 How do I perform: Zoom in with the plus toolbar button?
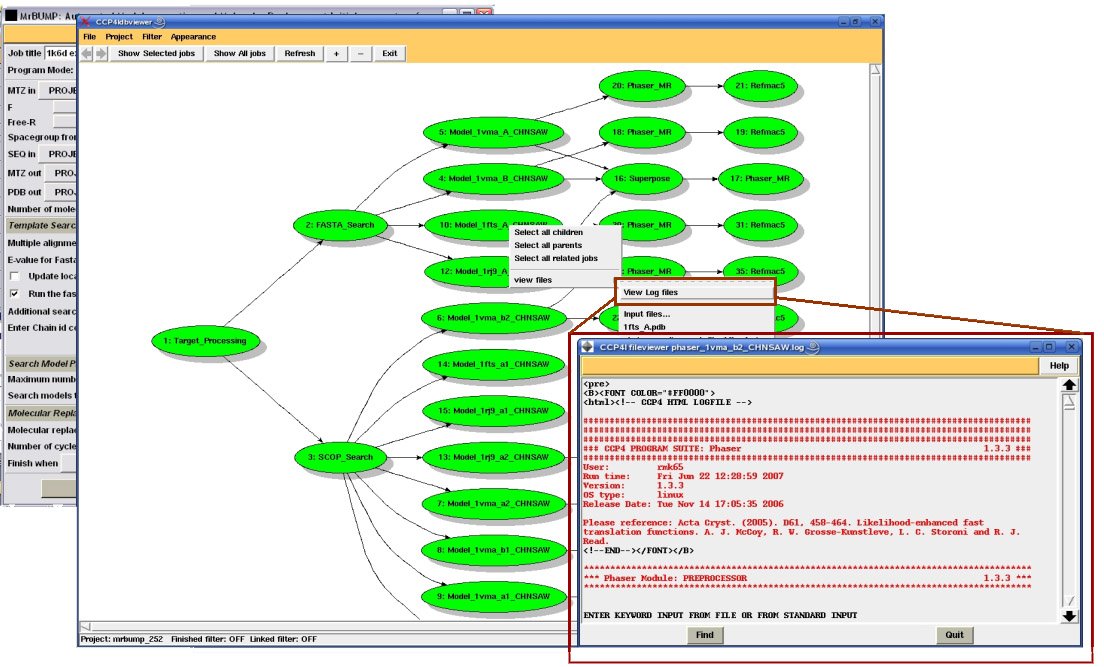coord(337,54)
